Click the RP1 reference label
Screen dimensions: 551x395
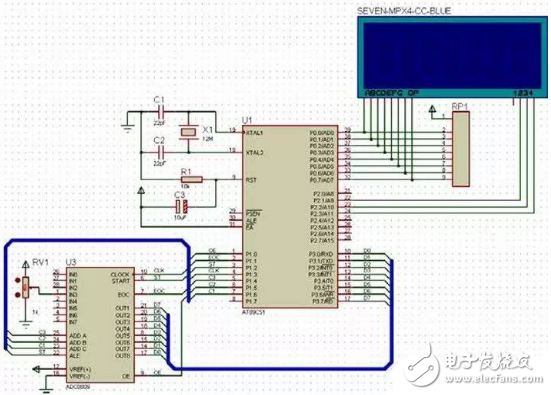[x=460, y=106]
